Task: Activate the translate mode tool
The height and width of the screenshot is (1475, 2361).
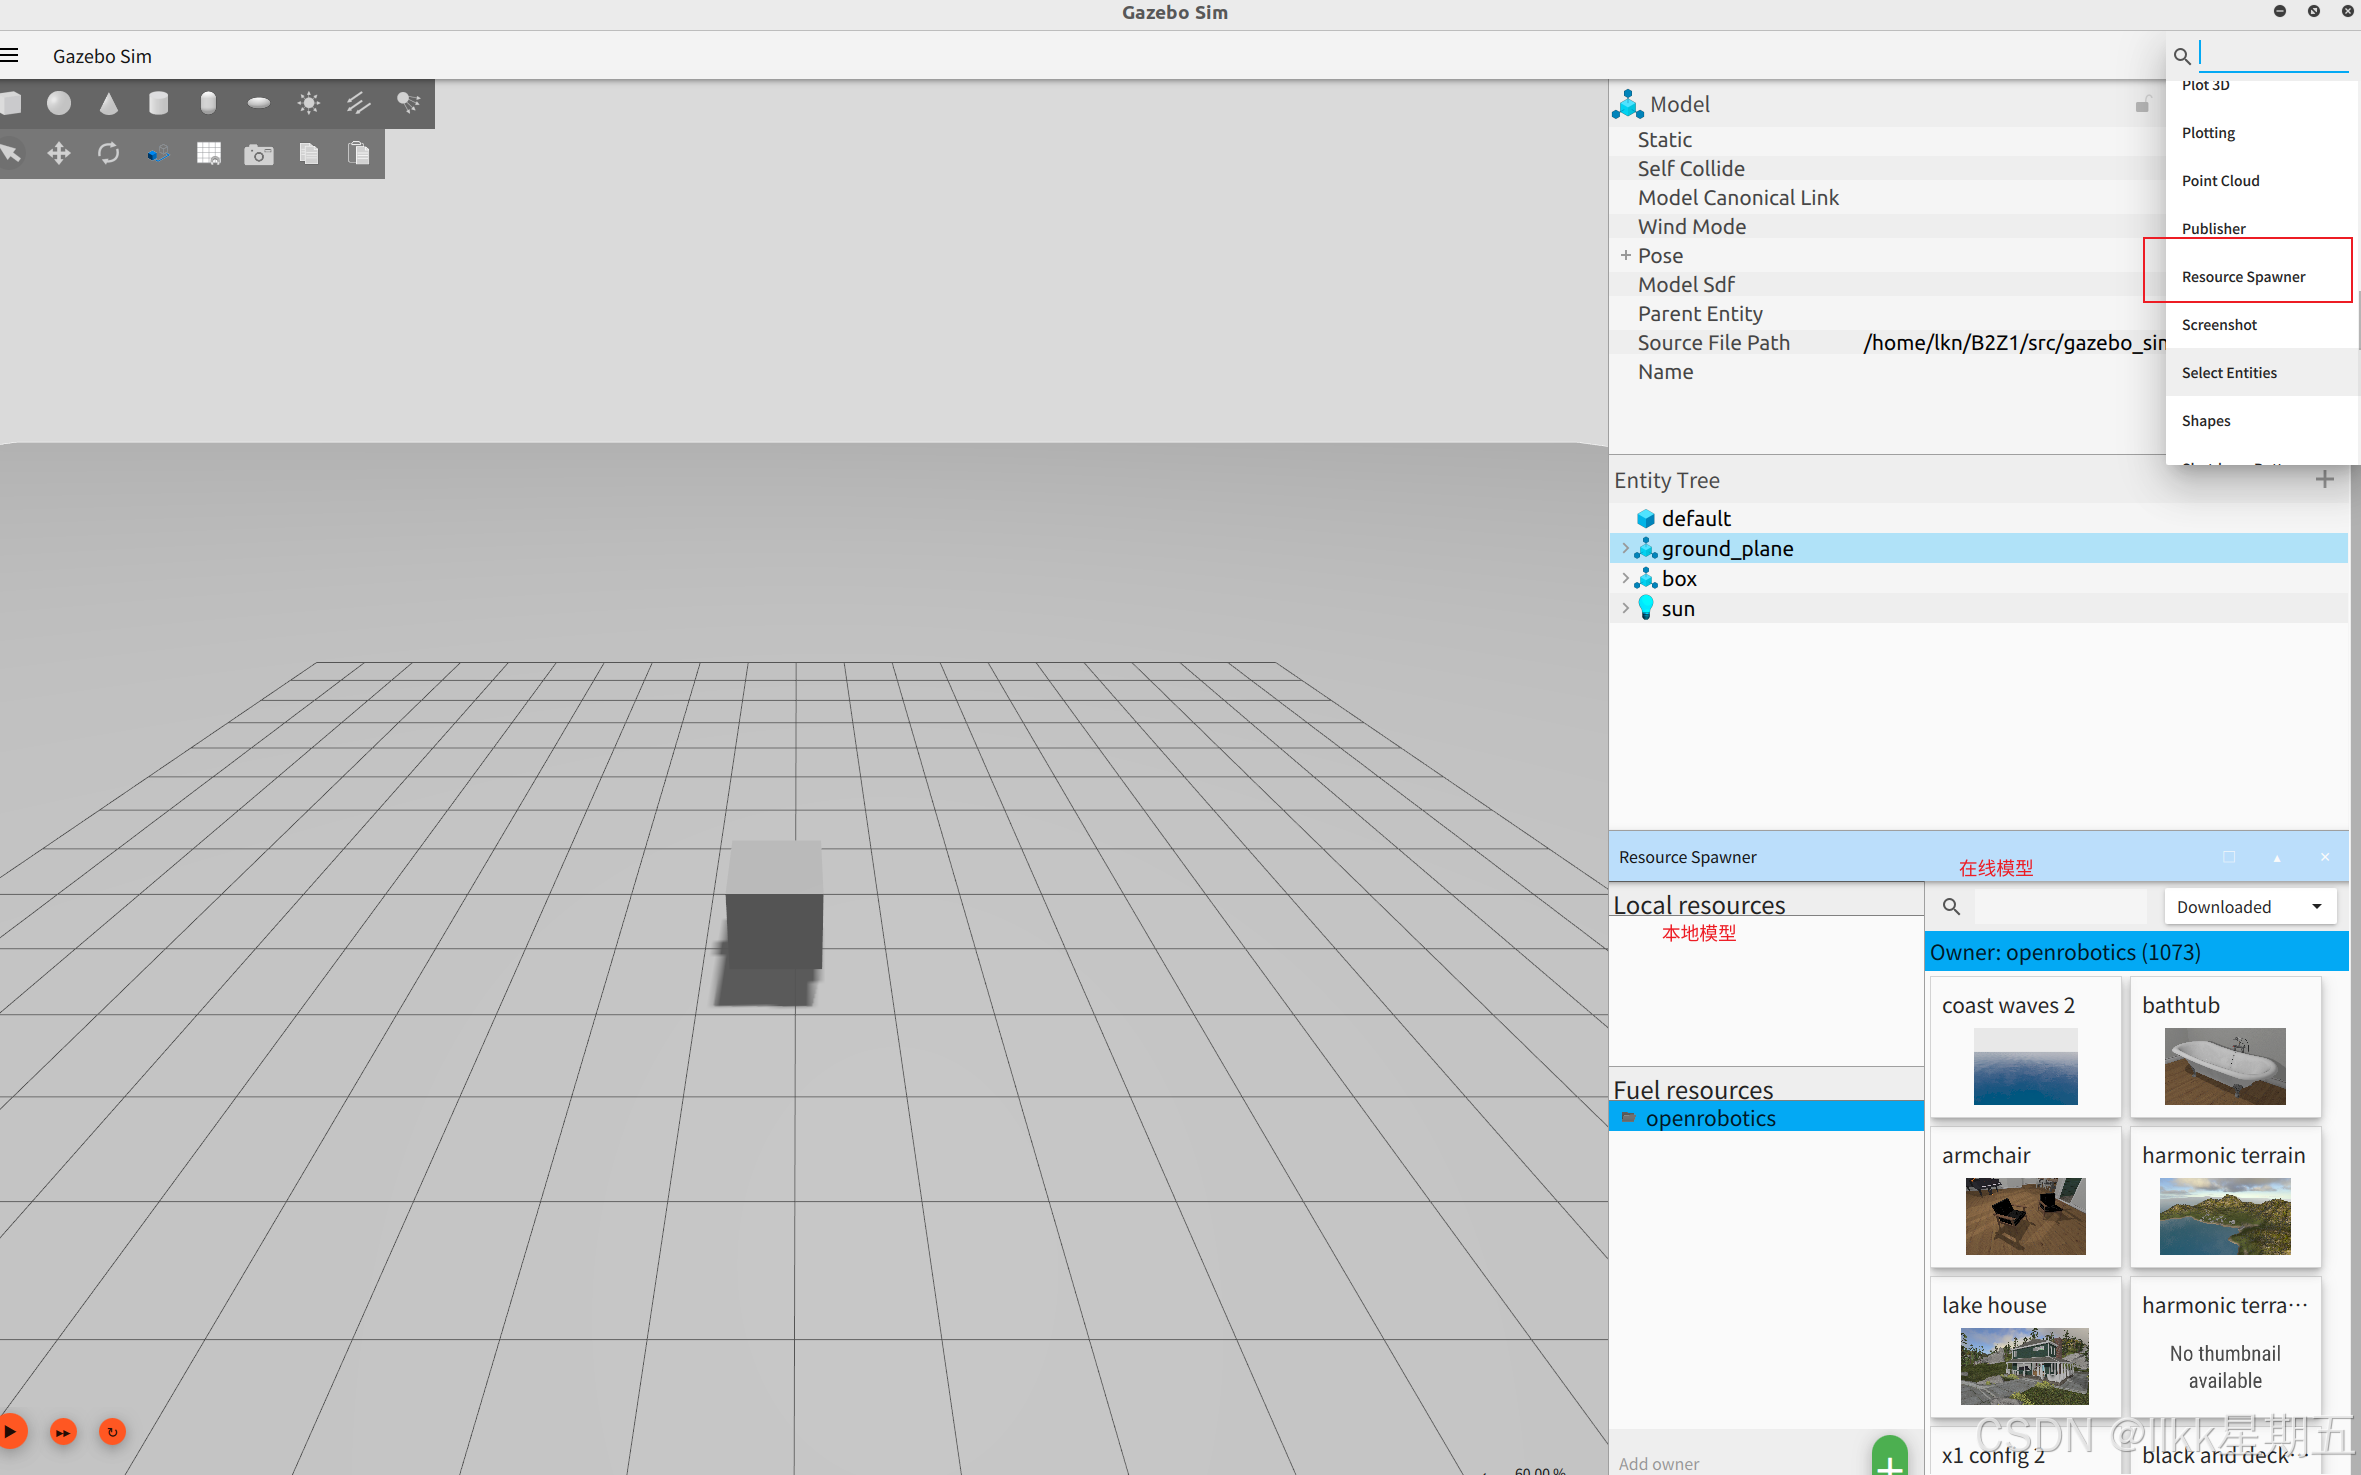Action: tap(59, 153)
